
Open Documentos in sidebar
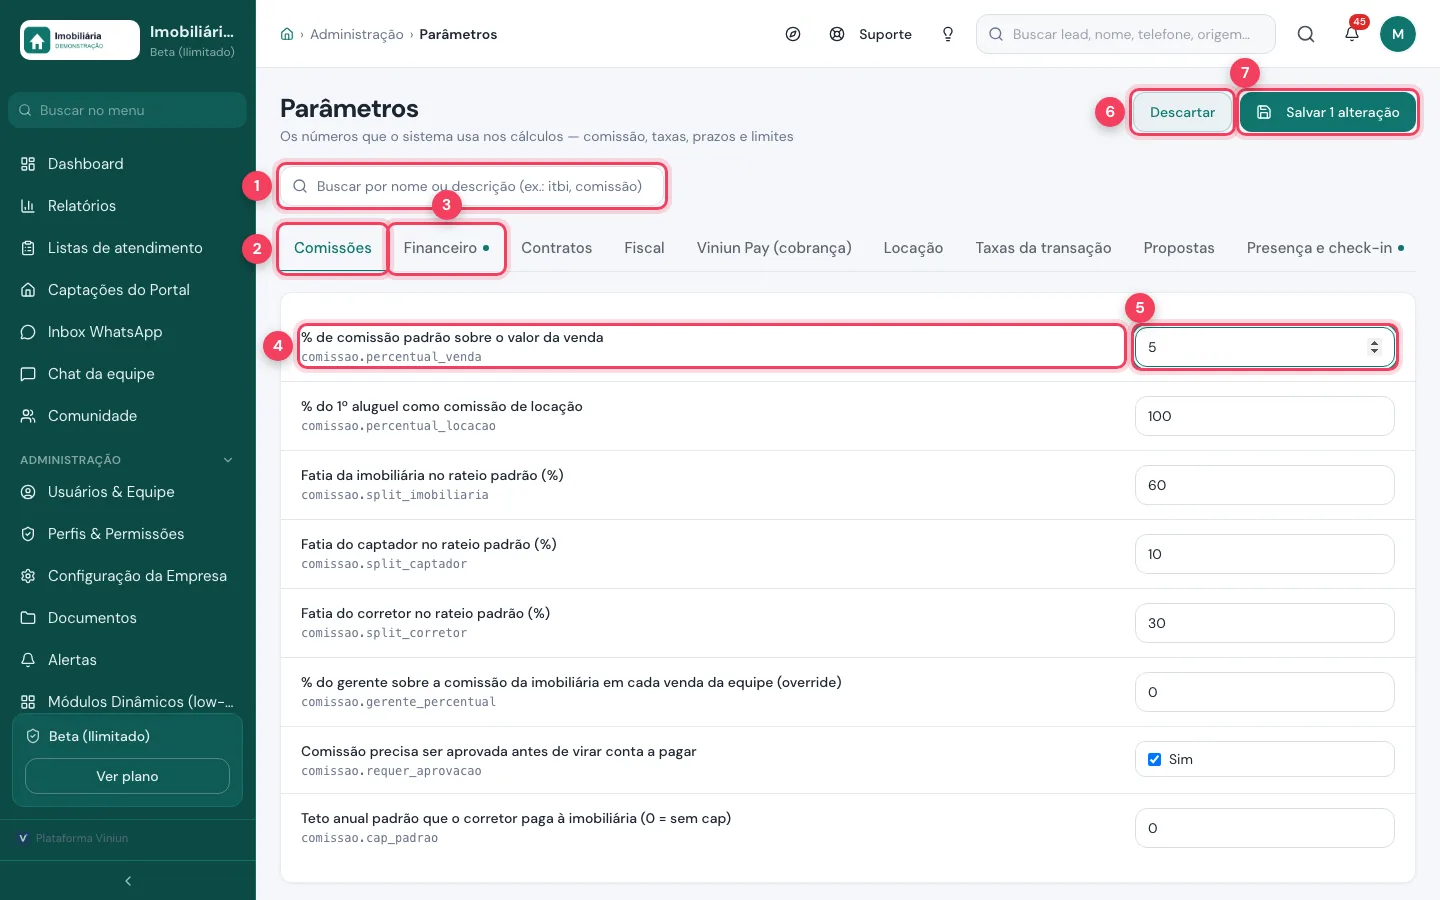127,618
